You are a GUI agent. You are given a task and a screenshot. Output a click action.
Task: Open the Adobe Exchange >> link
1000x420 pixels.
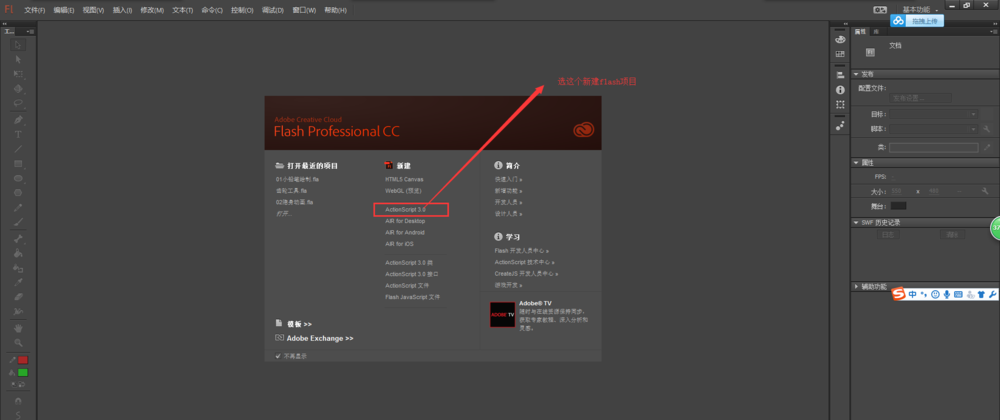tap(320, 338)
